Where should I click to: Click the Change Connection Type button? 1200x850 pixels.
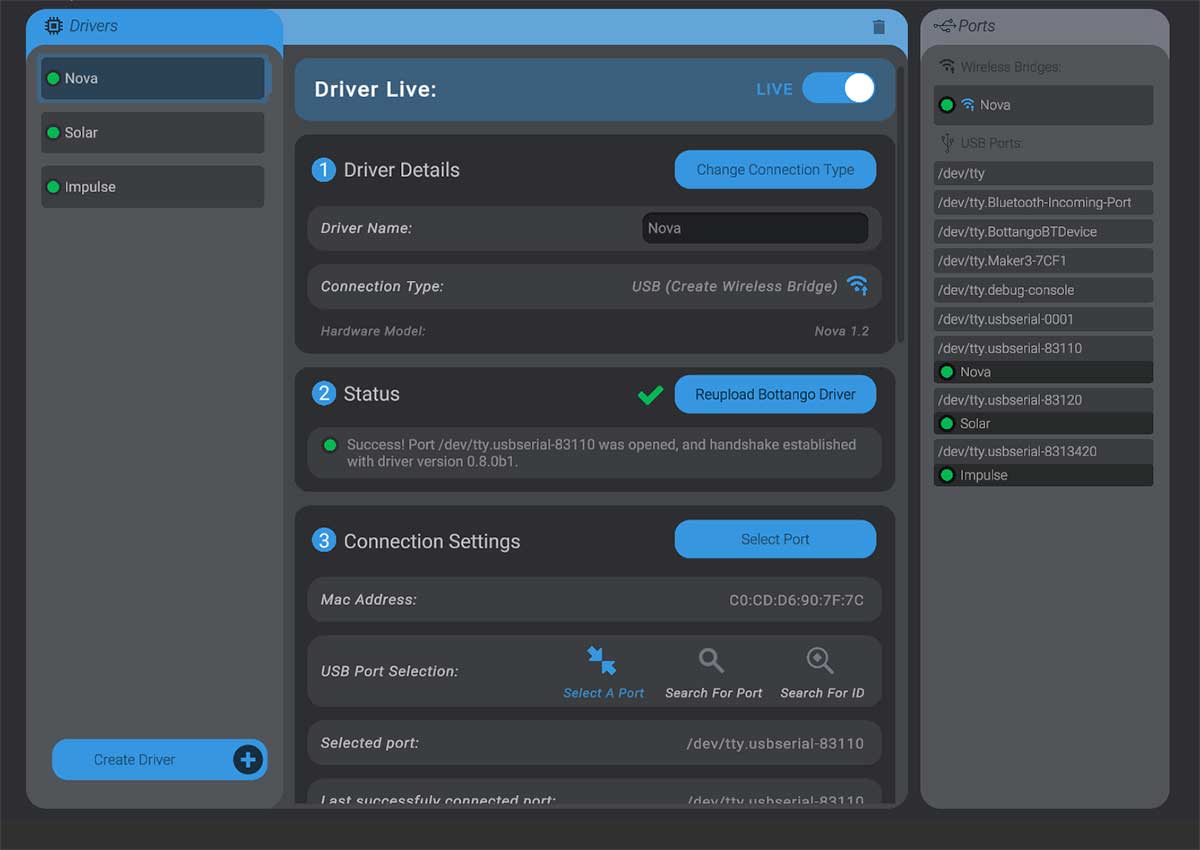point(775,170)
